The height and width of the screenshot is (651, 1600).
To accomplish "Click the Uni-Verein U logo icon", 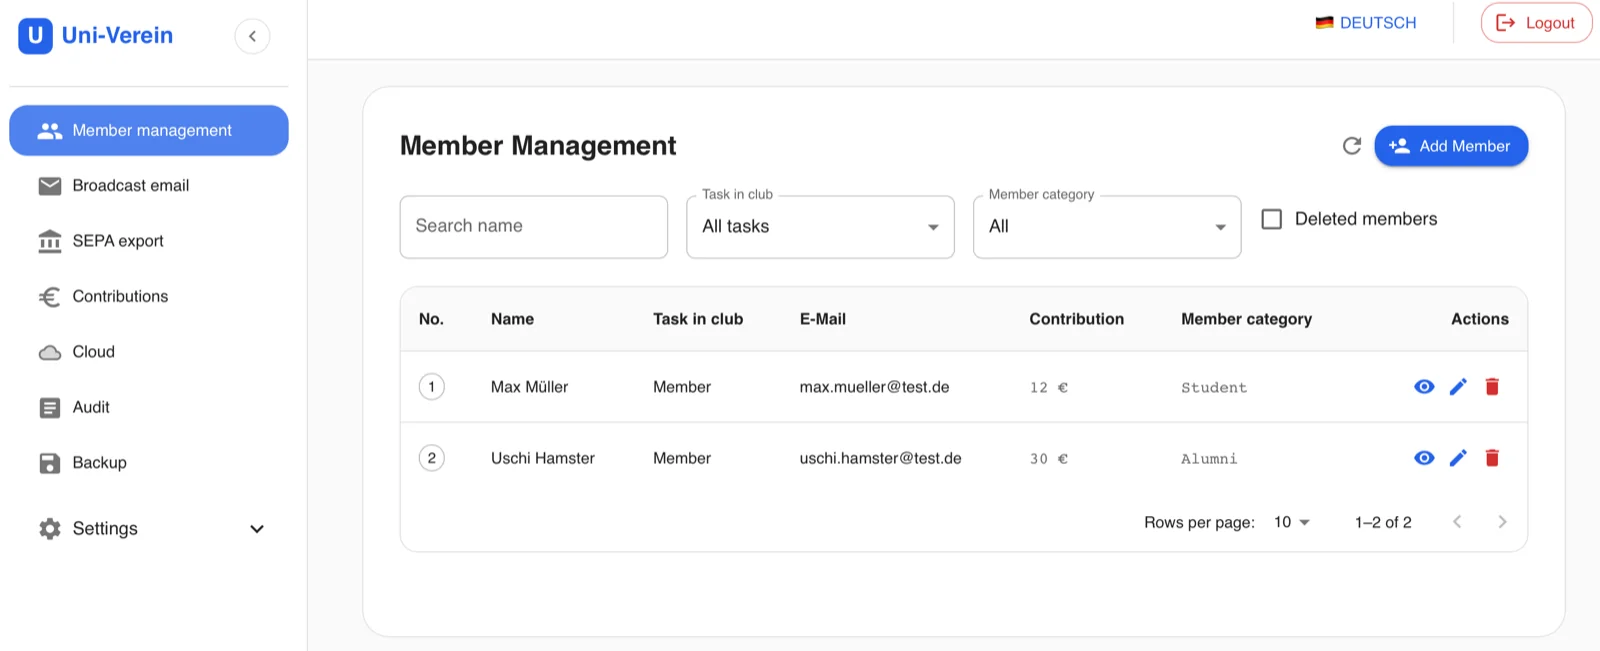I will pos(35,36).
